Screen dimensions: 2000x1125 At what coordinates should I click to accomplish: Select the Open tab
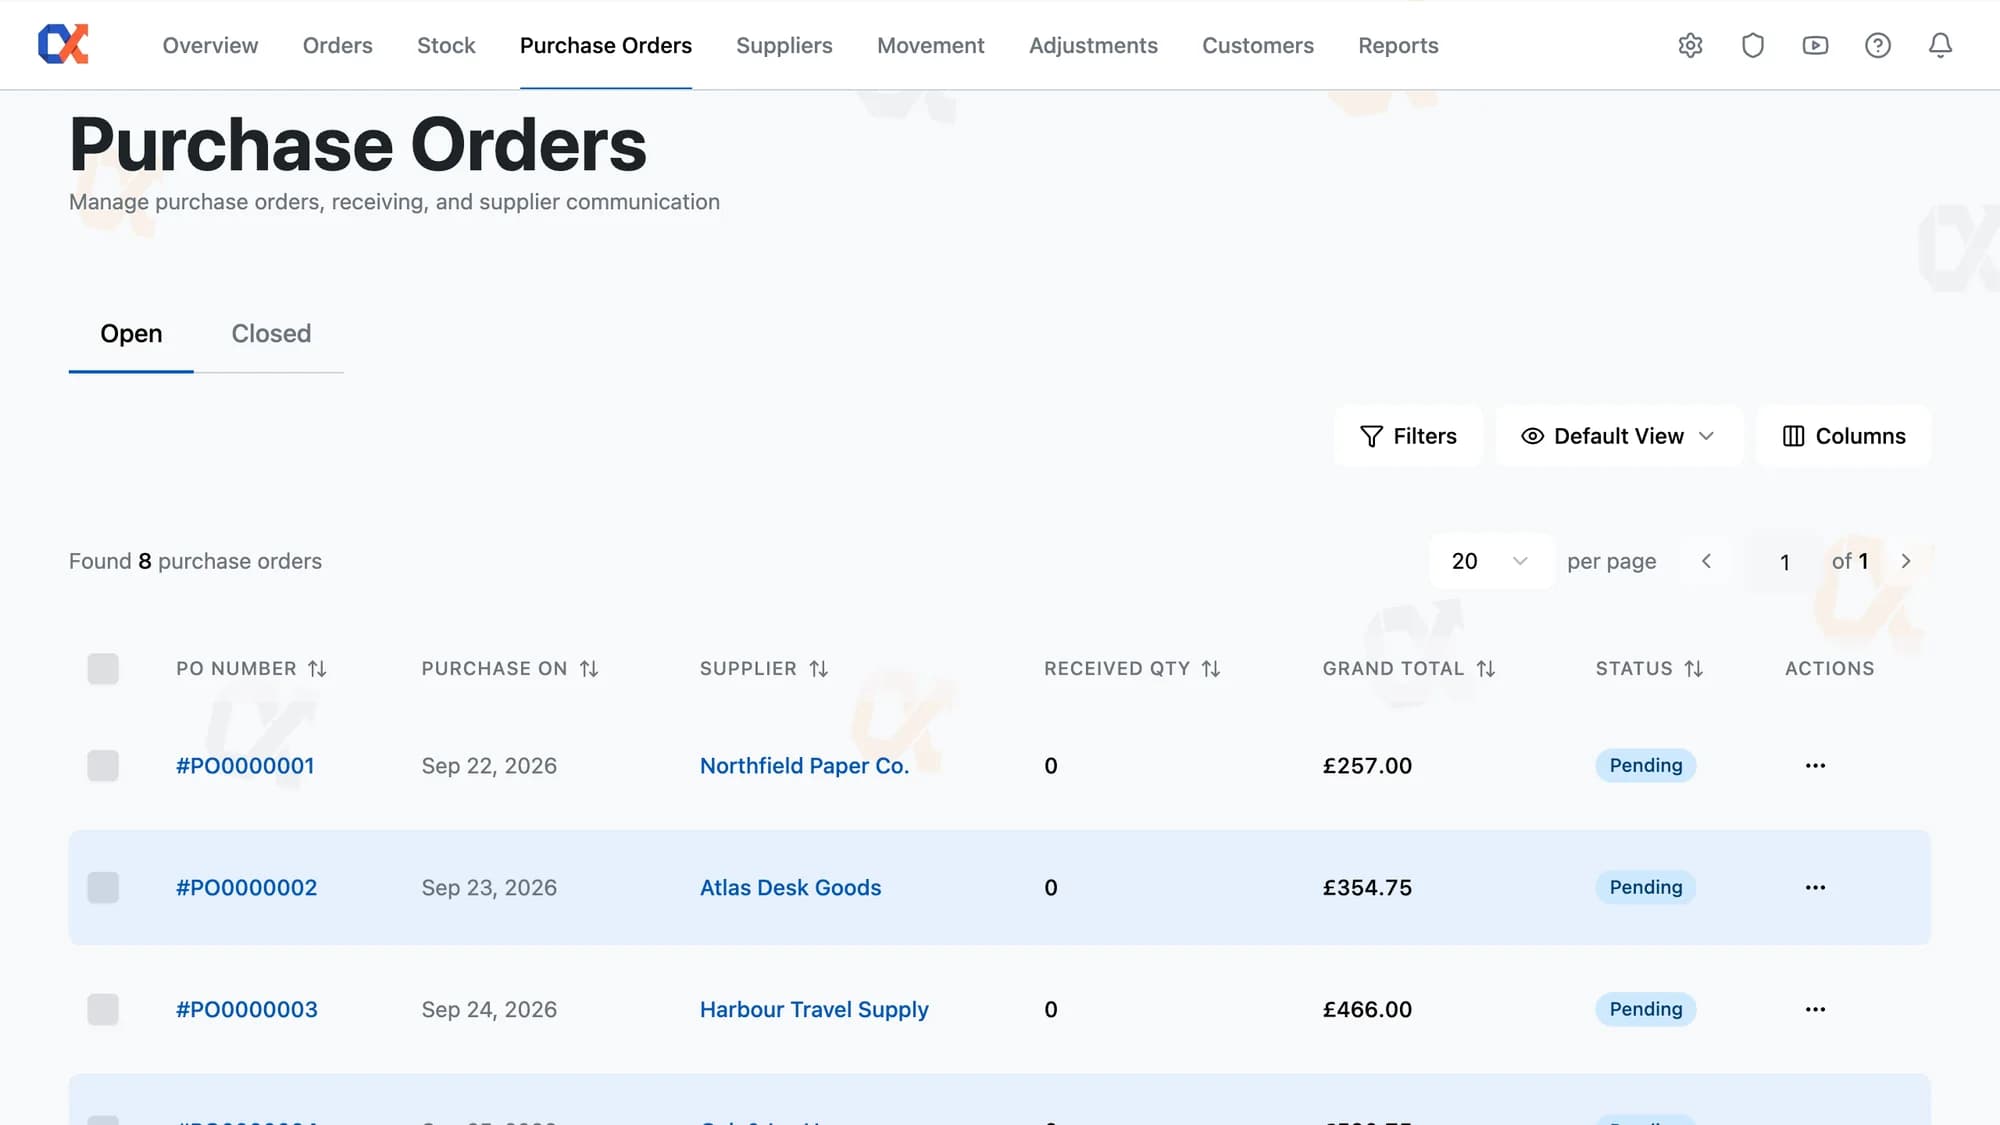click(x=131, y=334)
